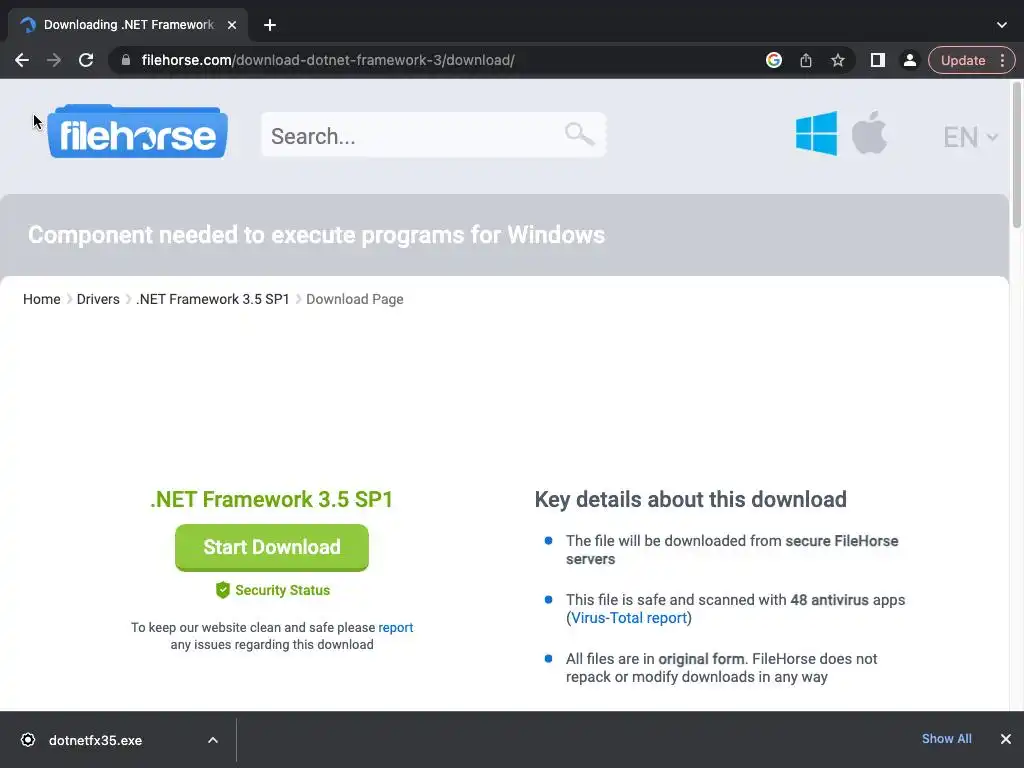Open tab search chevron at top right
The height and width of the screenshot is (768, 1024).
[x=1002, y=25]
